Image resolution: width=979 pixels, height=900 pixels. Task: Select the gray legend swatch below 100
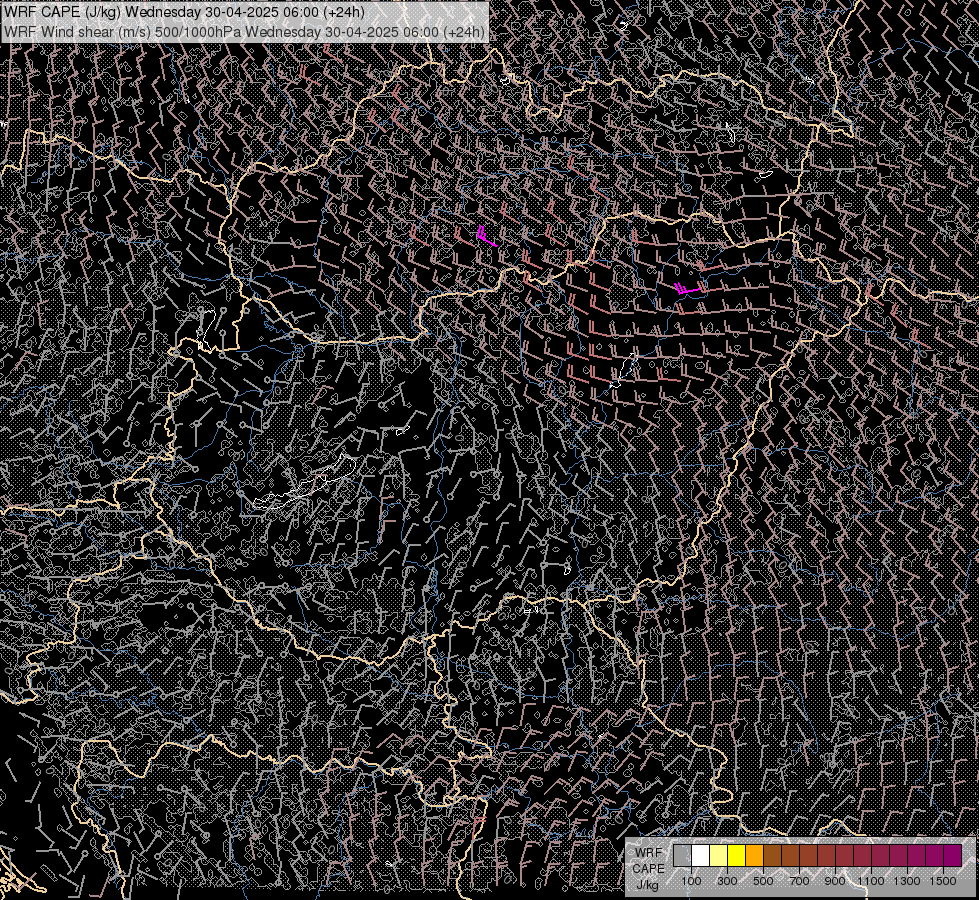(682, 855)
